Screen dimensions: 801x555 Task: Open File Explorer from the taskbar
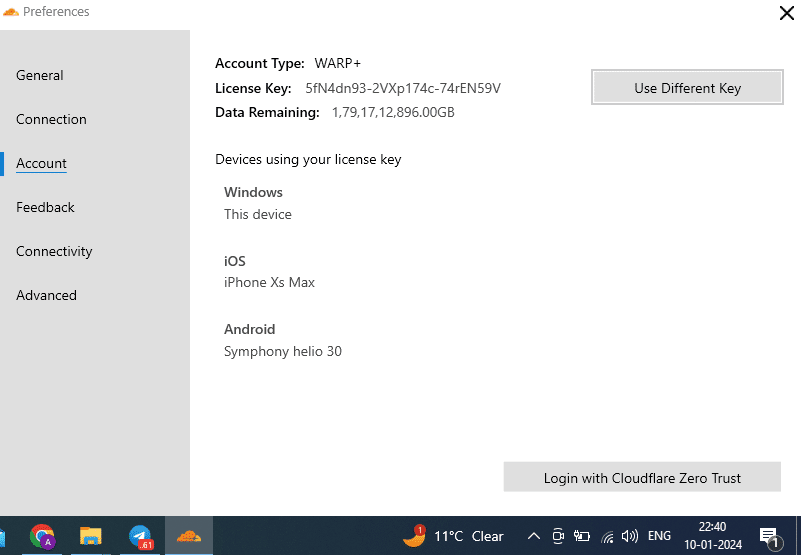[x=90, y=536]
